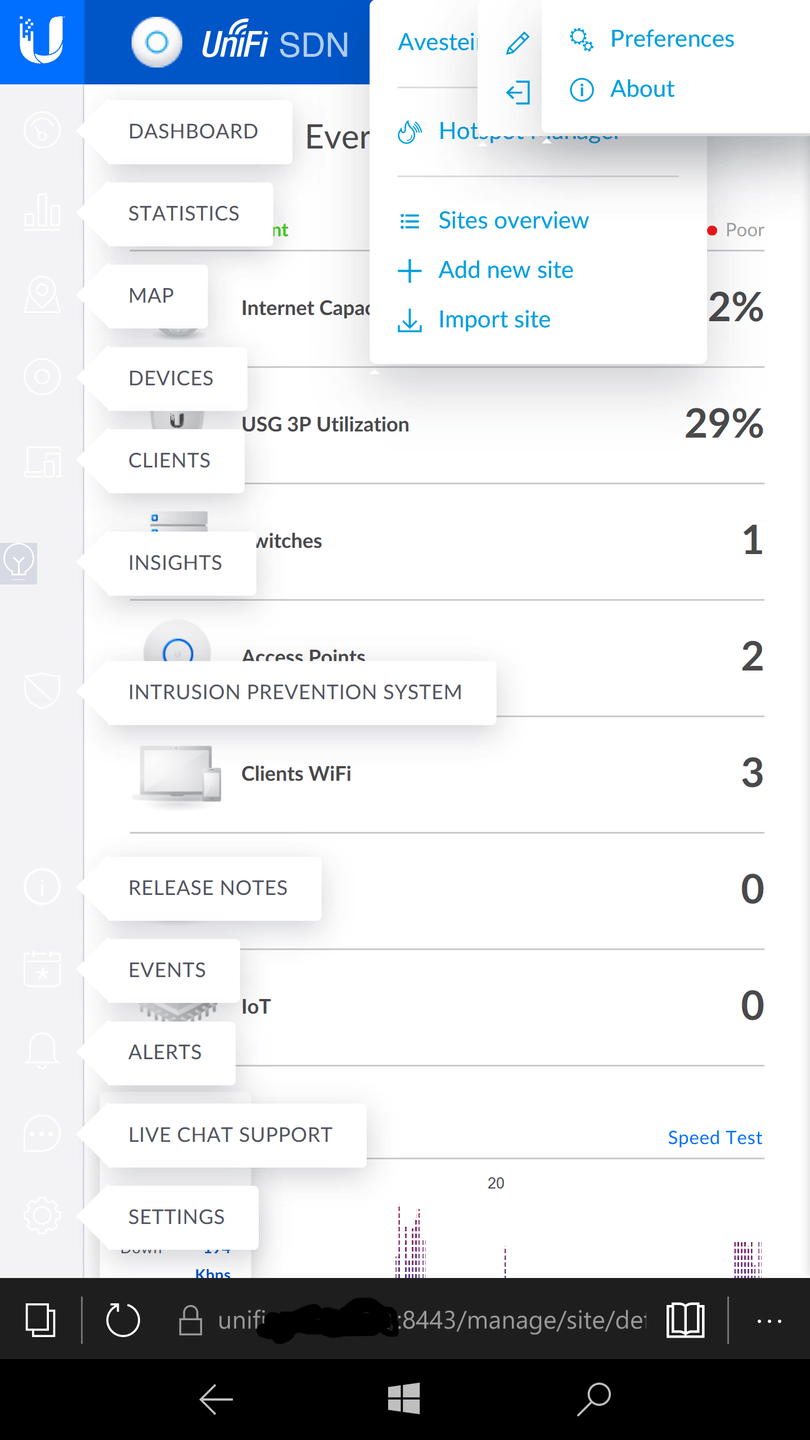This screenshot has height=1440, width=810.
Task: Click the logout arrow icon
Action: point(517,93)
